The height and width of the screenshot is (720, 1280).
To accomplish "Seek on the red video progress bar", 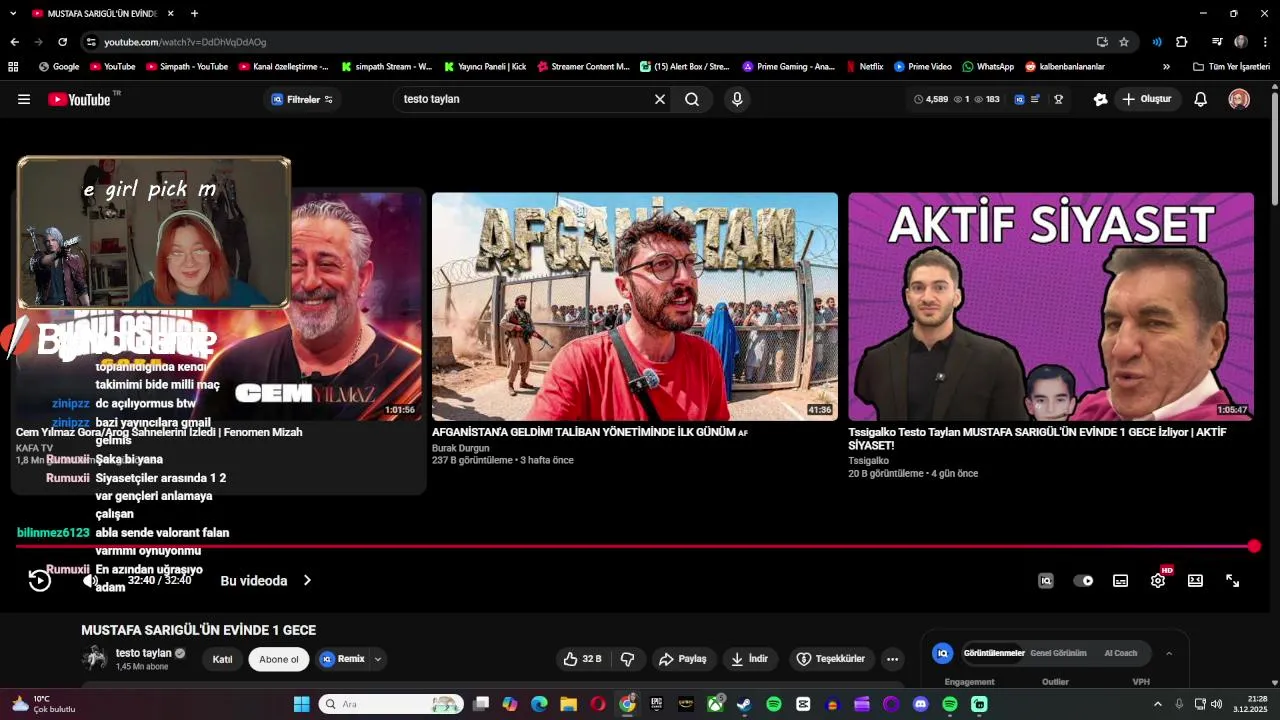I will coord(634,546).
